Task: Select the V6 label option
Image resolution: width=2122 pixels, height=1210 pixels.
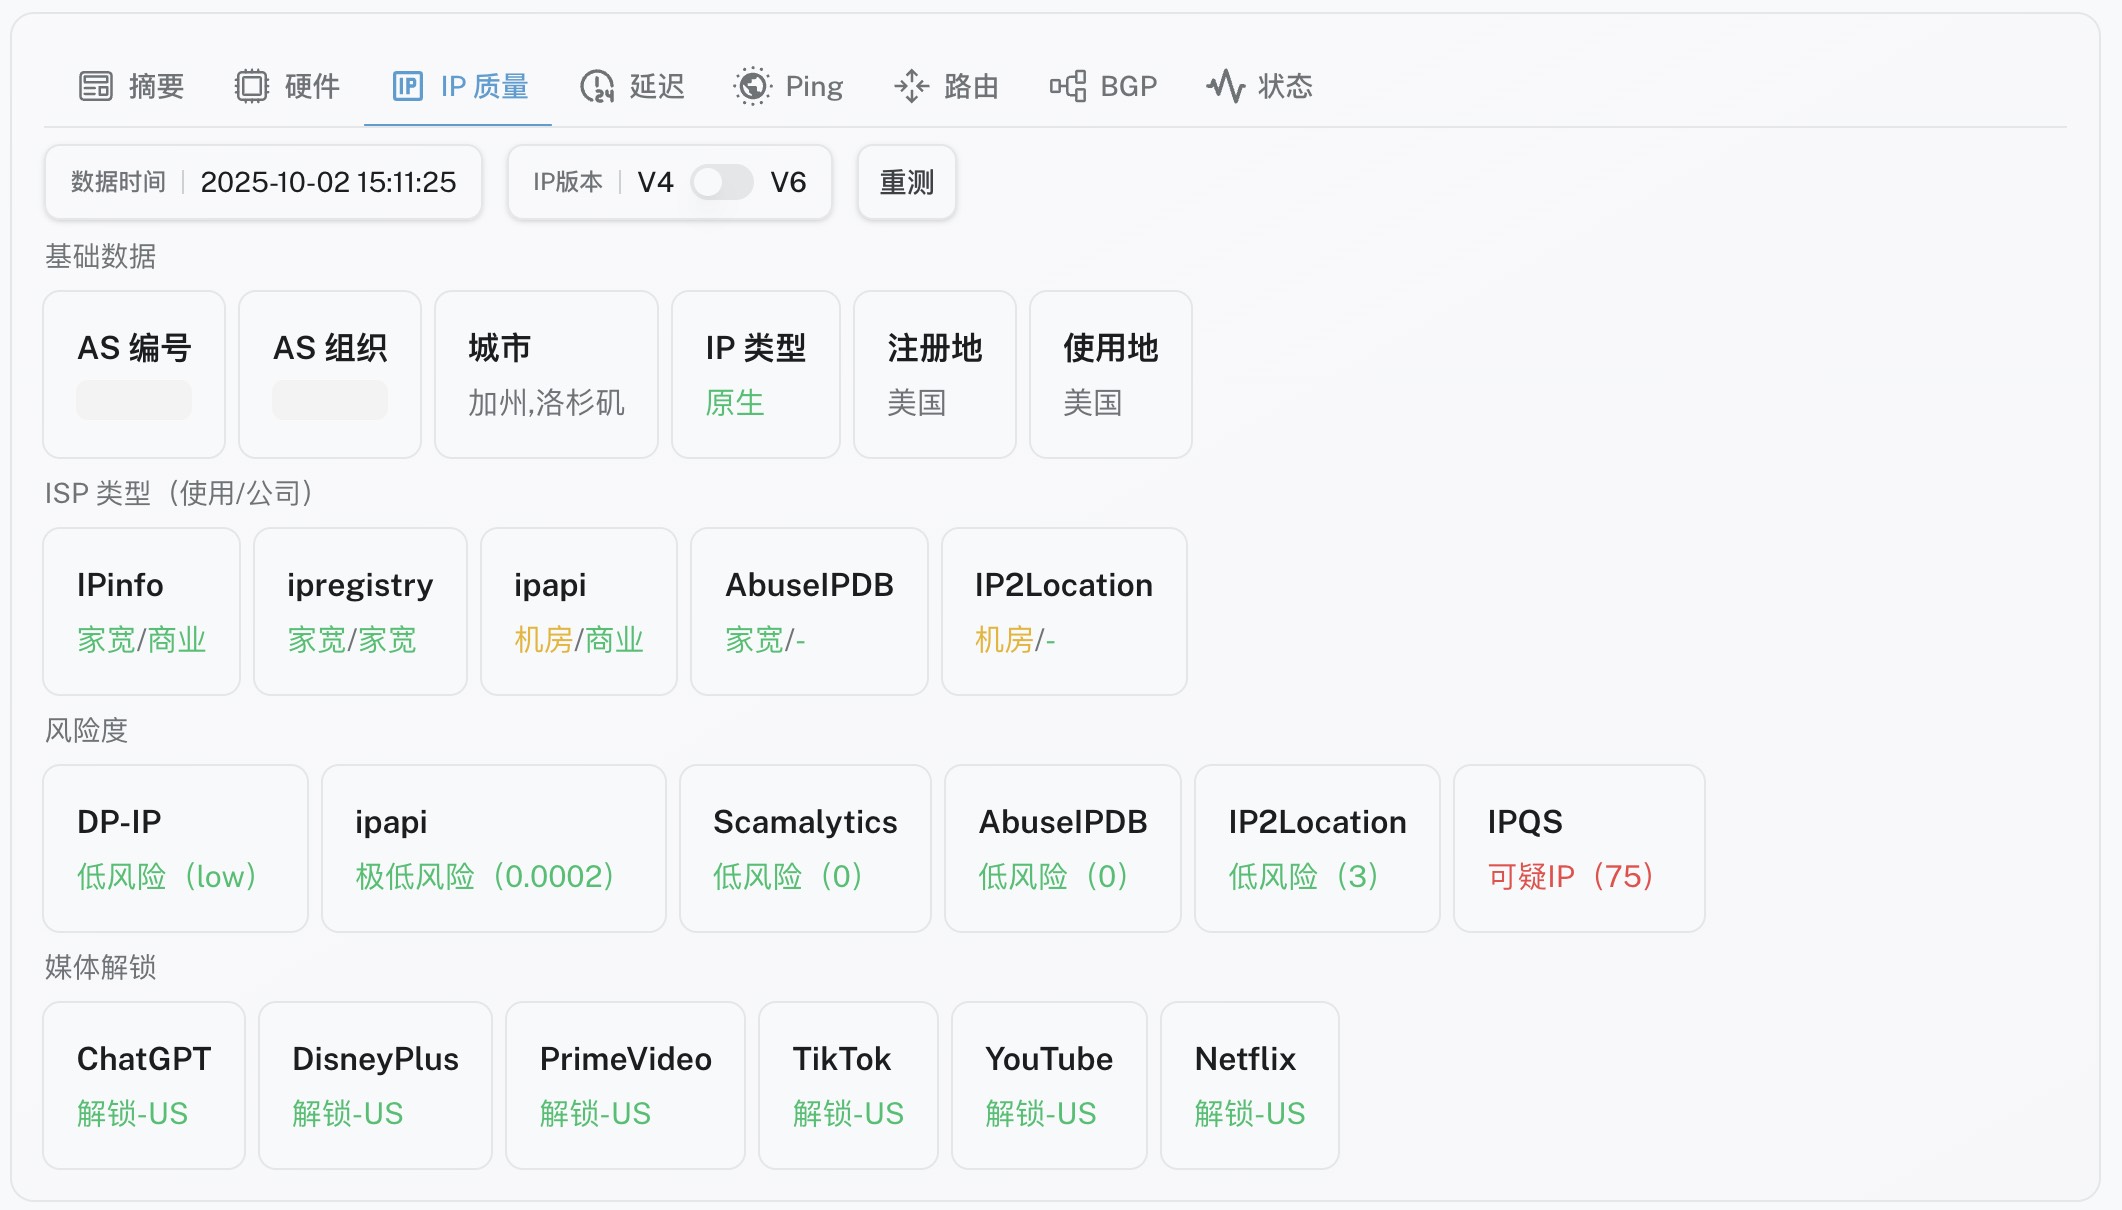Action: click(x=788, y=182)
